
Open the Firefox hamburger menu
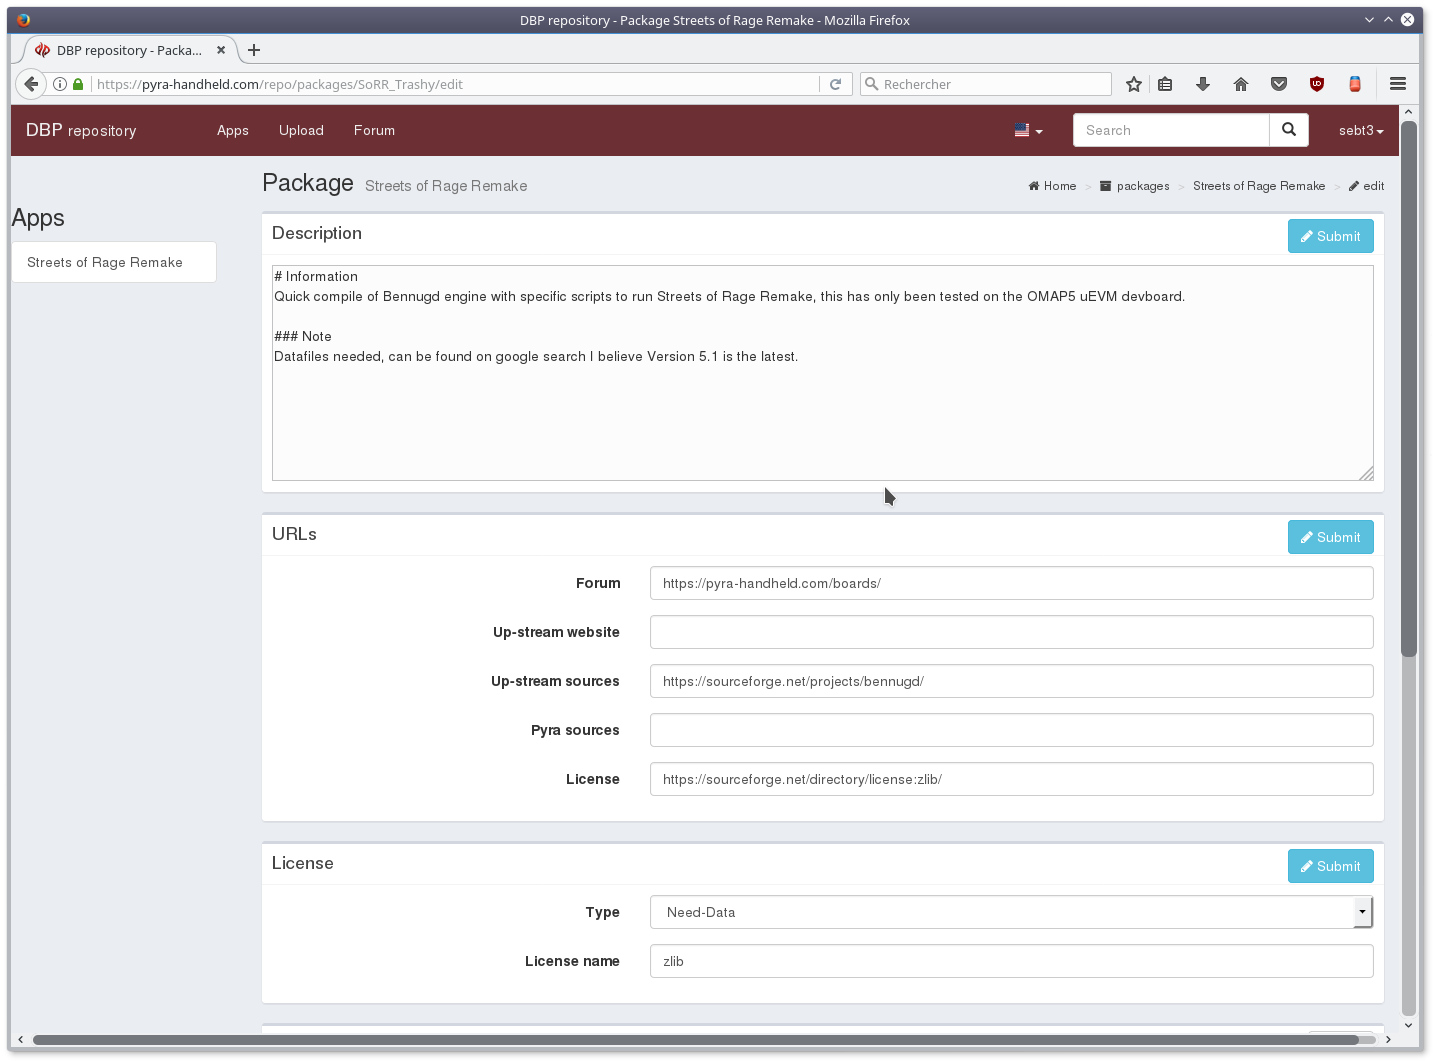point(1397,84)
